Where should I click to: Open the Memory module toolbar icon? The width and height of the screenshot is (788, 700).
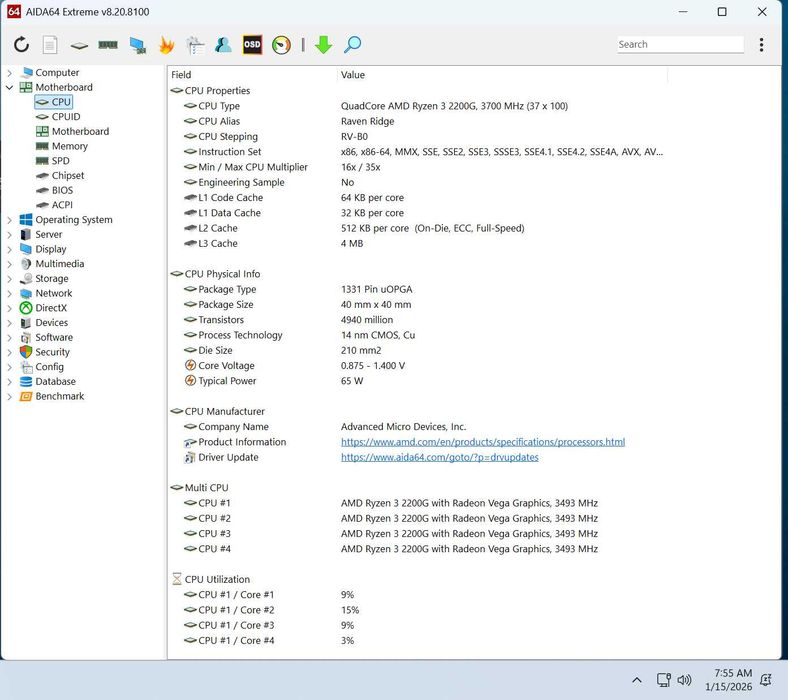[x=108, y=45]
